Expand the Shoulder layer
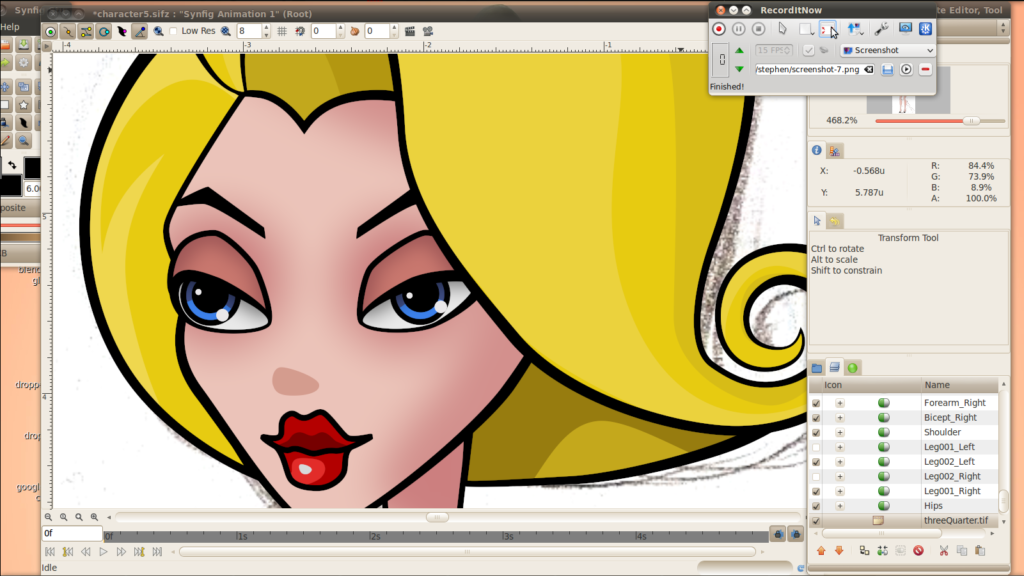1024x576 pixels. (840, 432)
